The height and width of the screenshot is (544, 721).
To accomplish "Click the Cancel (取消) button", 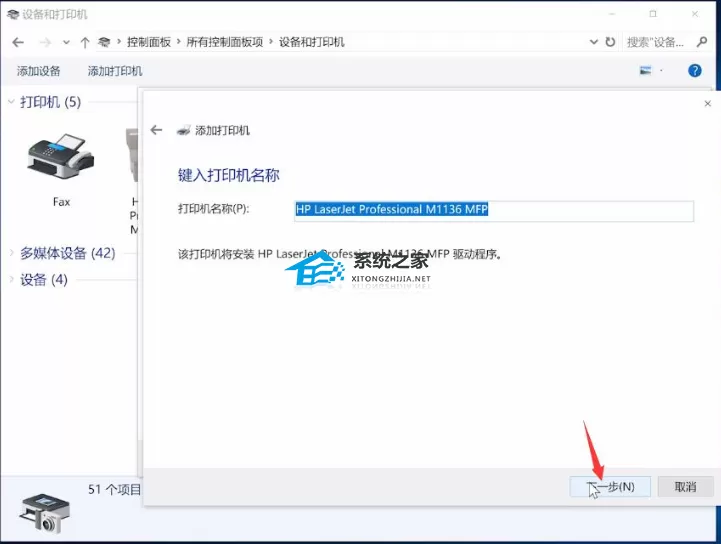I will click(x=685, y=487).
